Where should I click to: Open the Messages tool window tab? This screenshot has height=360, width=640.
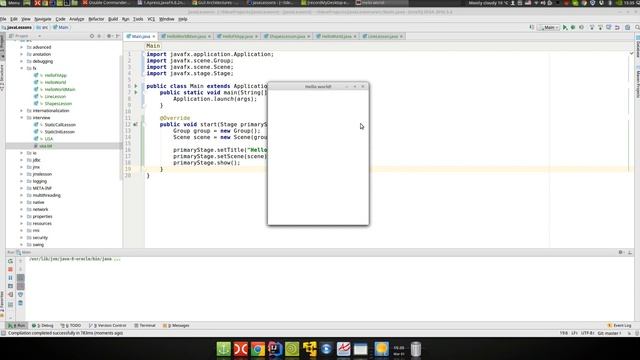[176, 326]
